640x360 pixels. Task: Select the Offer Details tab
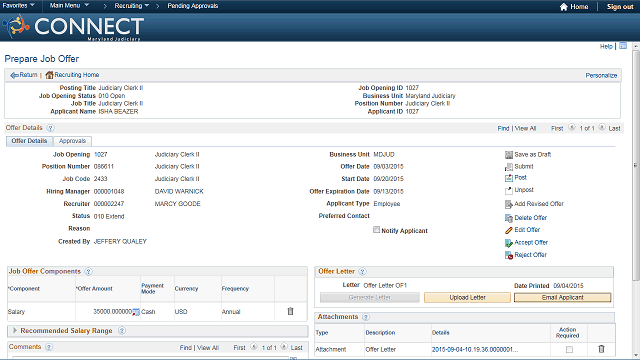tap(29, 141)
